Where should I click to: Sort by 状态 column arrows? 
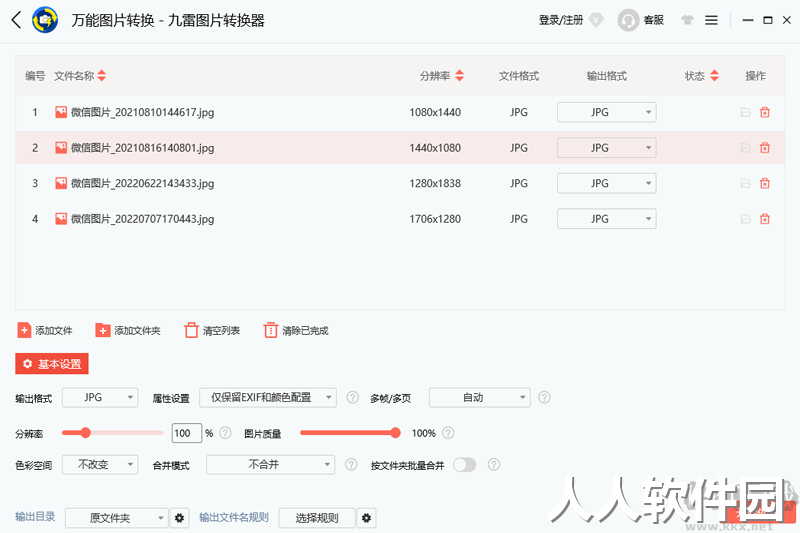714,75
